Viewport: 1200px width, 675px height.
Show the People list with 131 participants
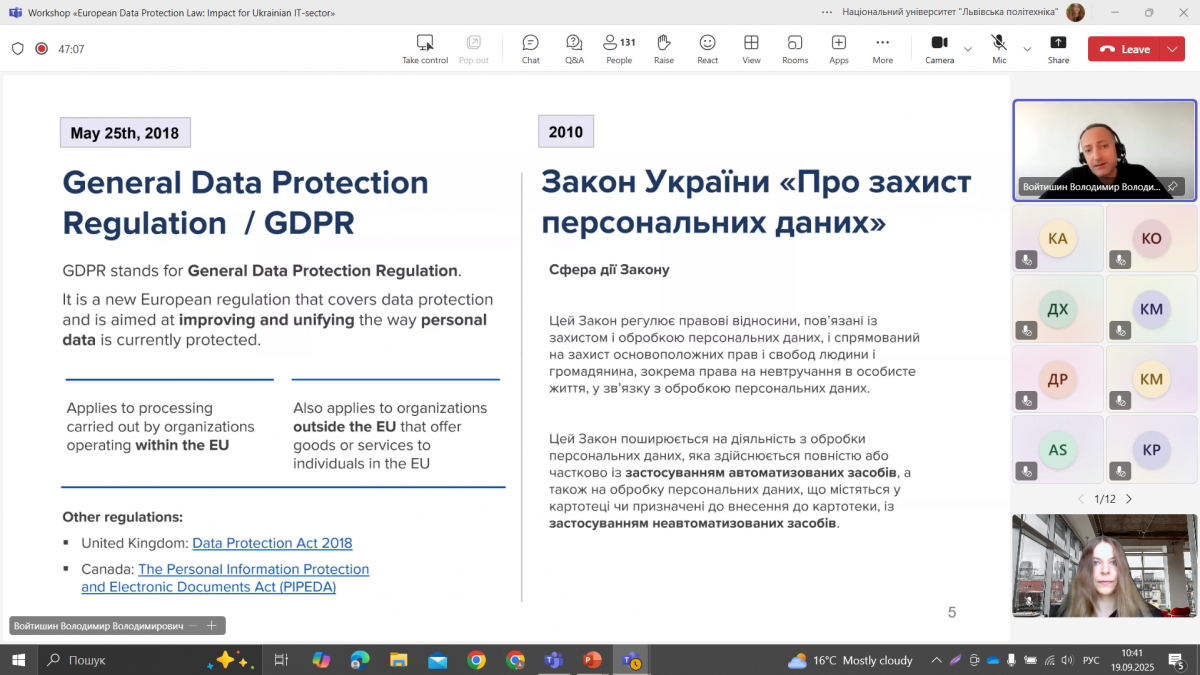coord(618,47)
